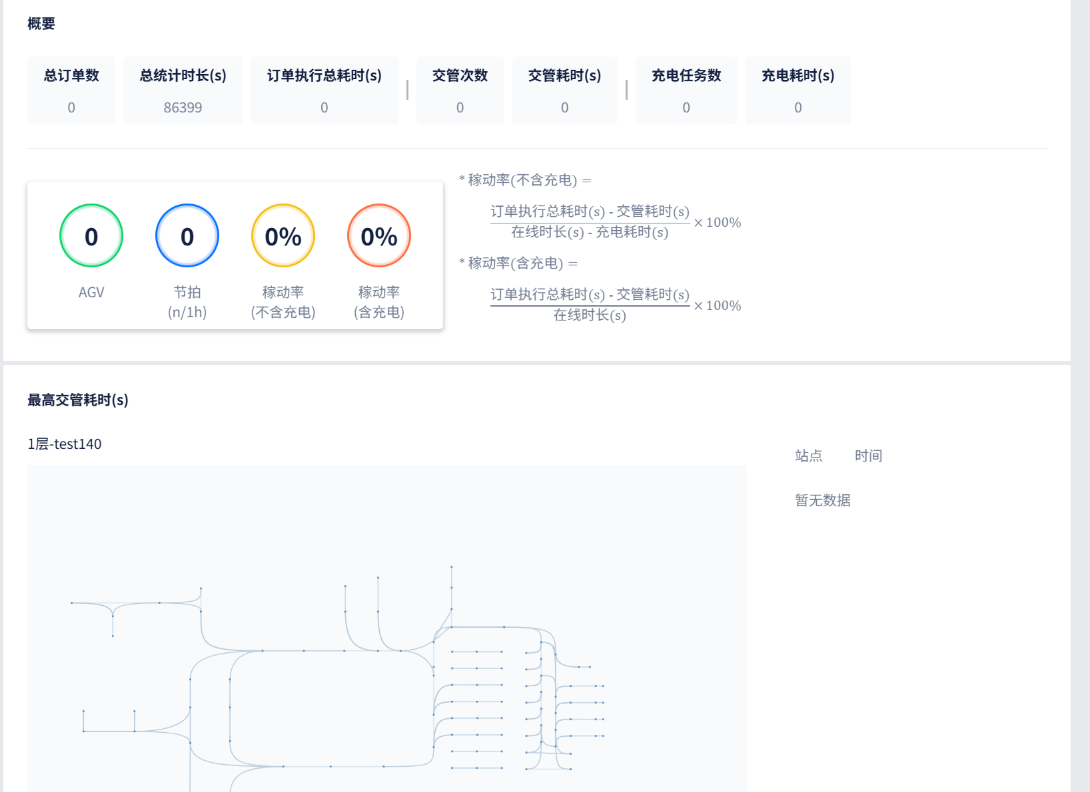The image size is (1090, 792).
Task: Select the 充电任务数 card
Action: coord(686,90)
